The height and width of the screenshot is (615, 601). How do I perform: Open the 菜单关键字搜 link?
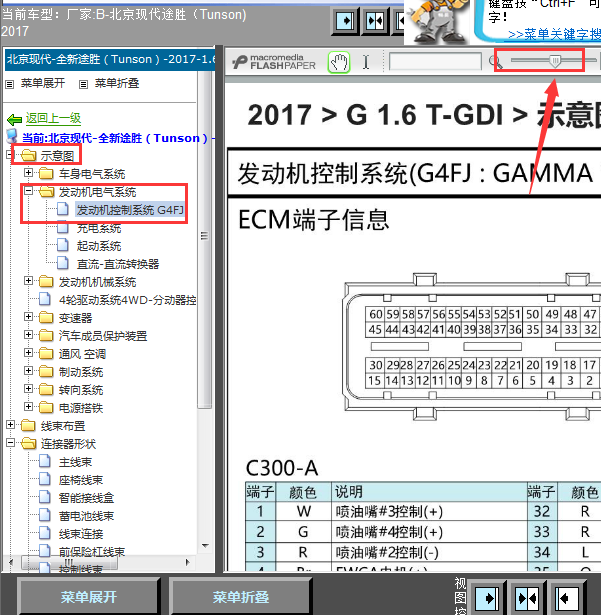[x=554, y=35]
